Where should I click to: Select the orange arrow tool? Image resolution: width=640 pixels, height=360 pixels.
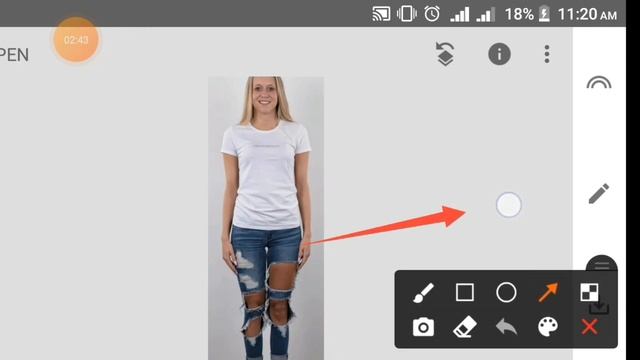click(548, 292)
